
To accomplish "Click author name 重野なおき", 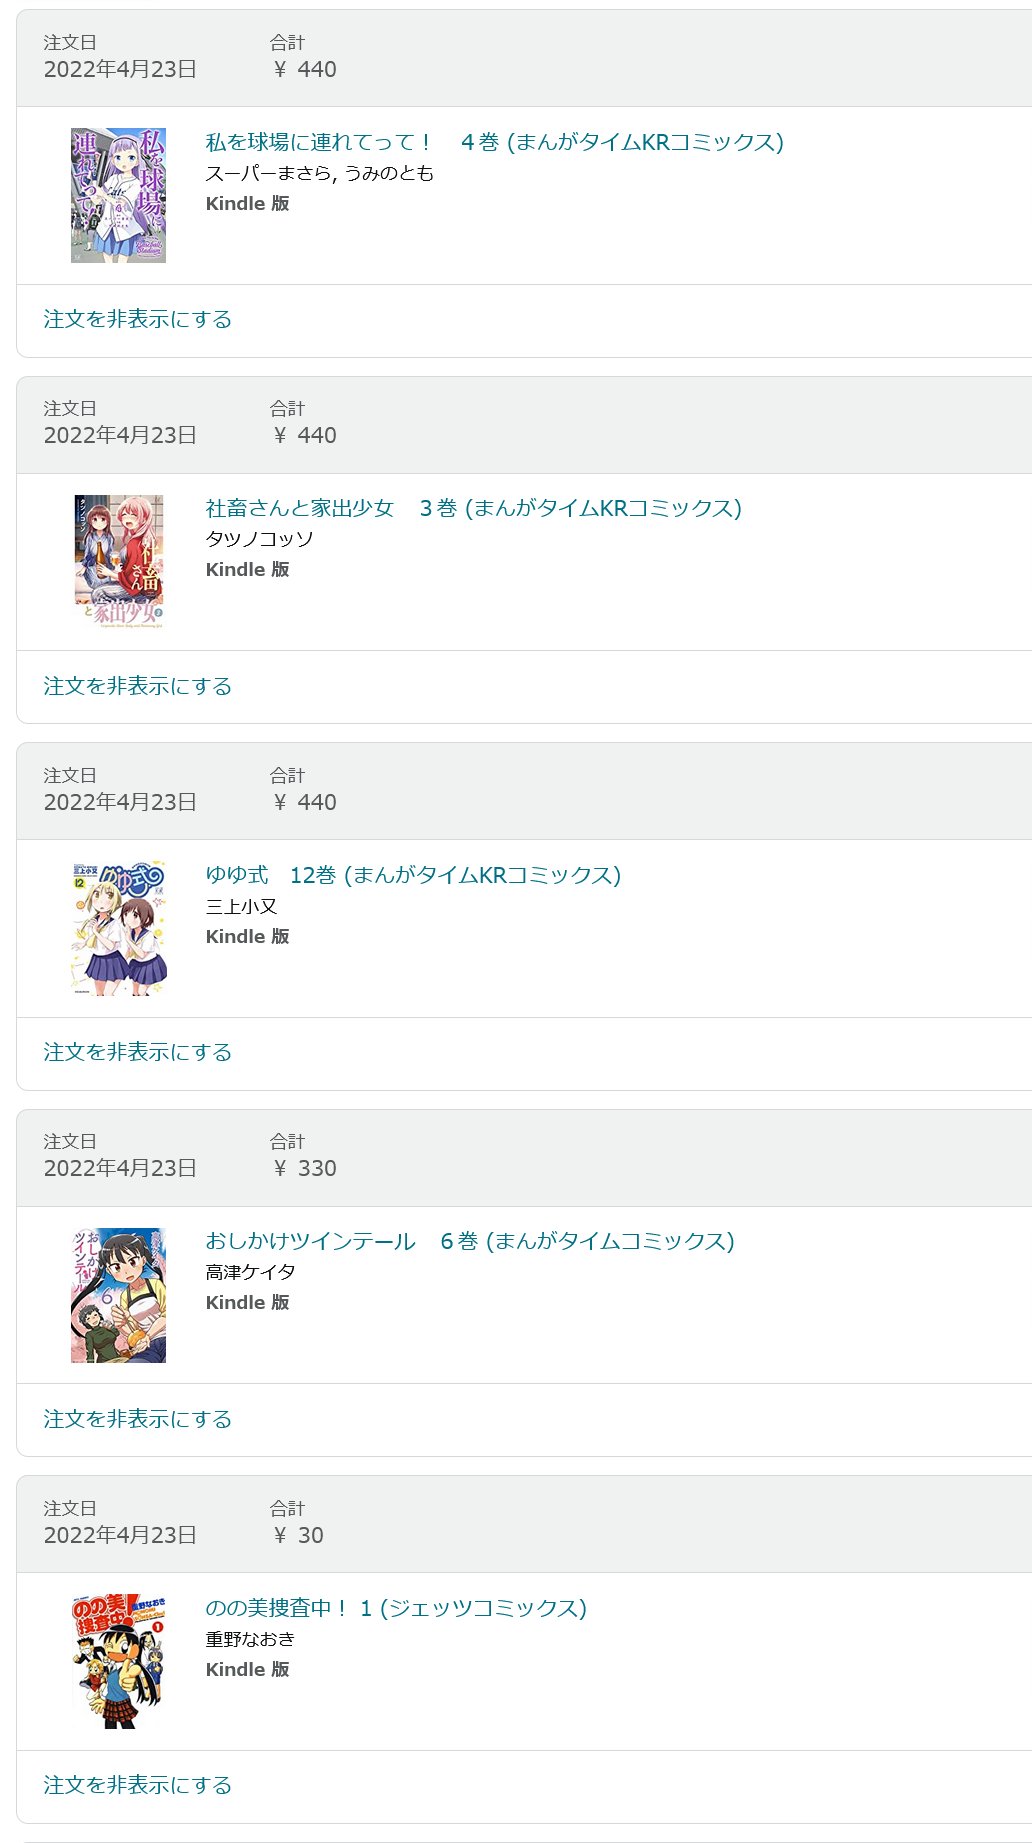I will pos(250,1639).
